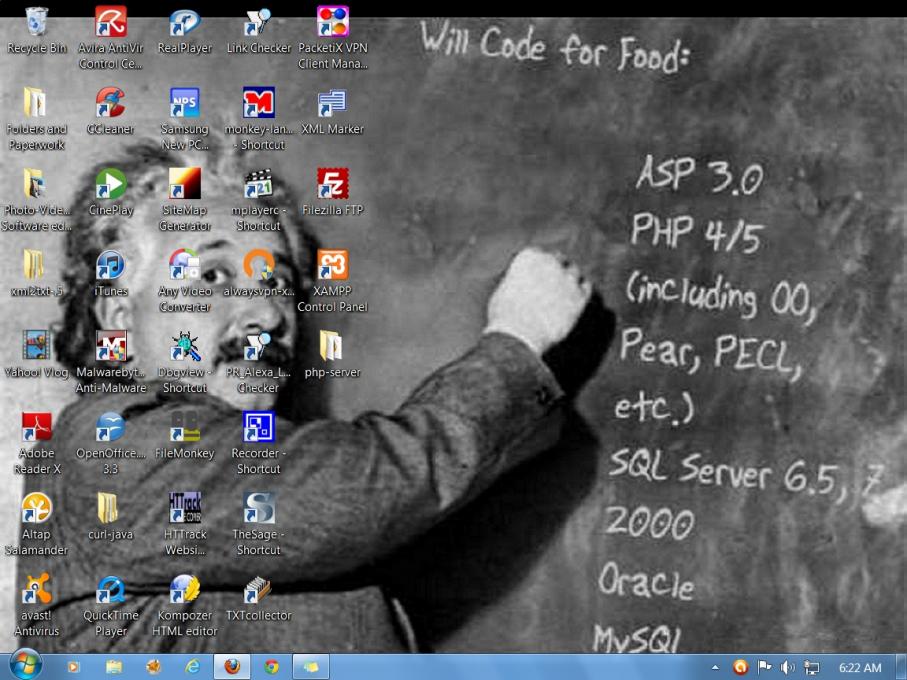The width and height of the screenshot is (907, 680).
Task: Select TheSage Shortcut icon
Action: tap(259, 508)
